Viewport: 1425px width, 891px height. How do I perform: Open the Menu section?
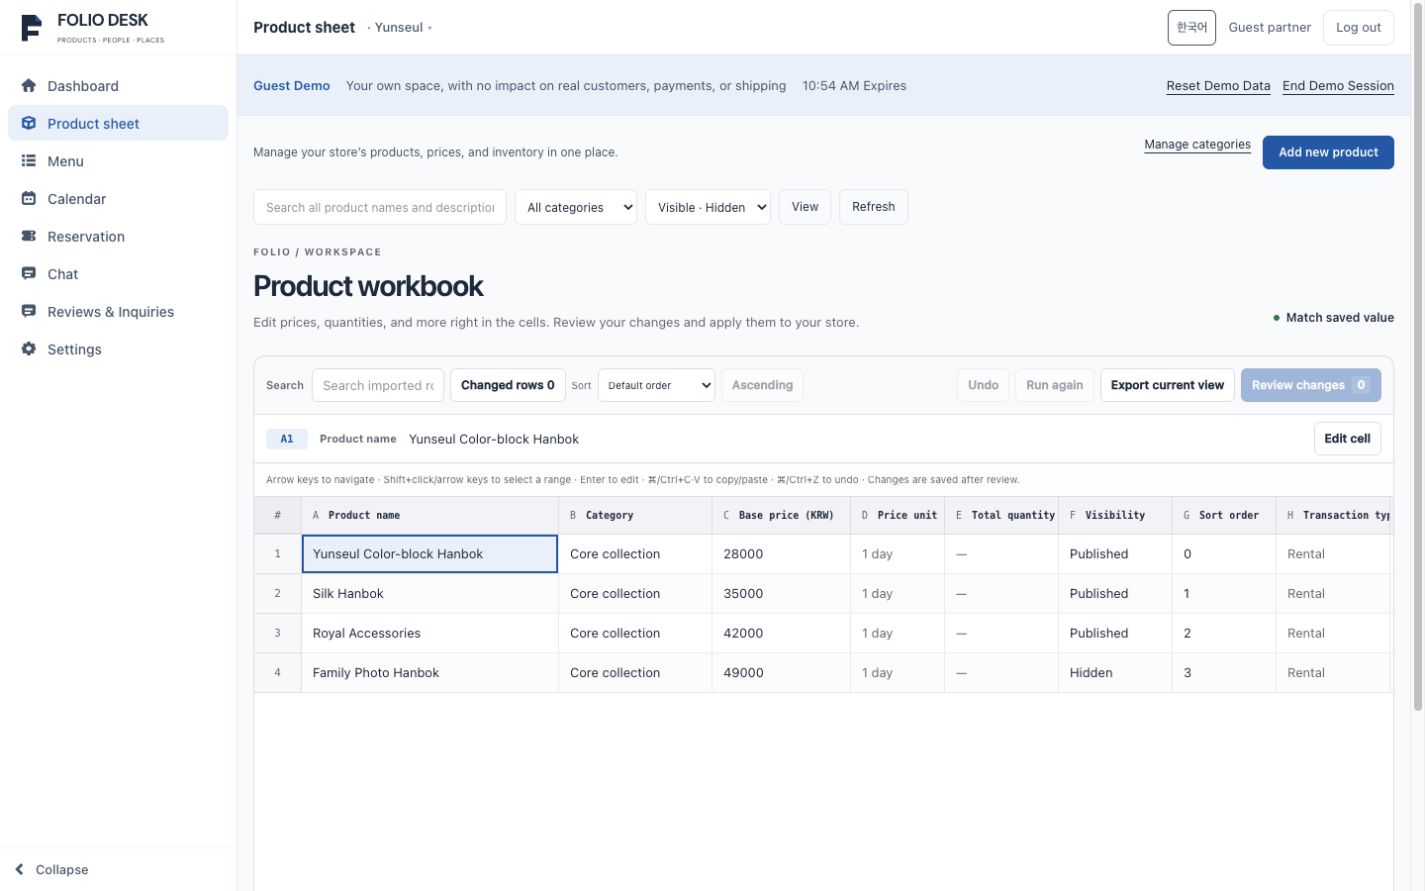[118, 161]
